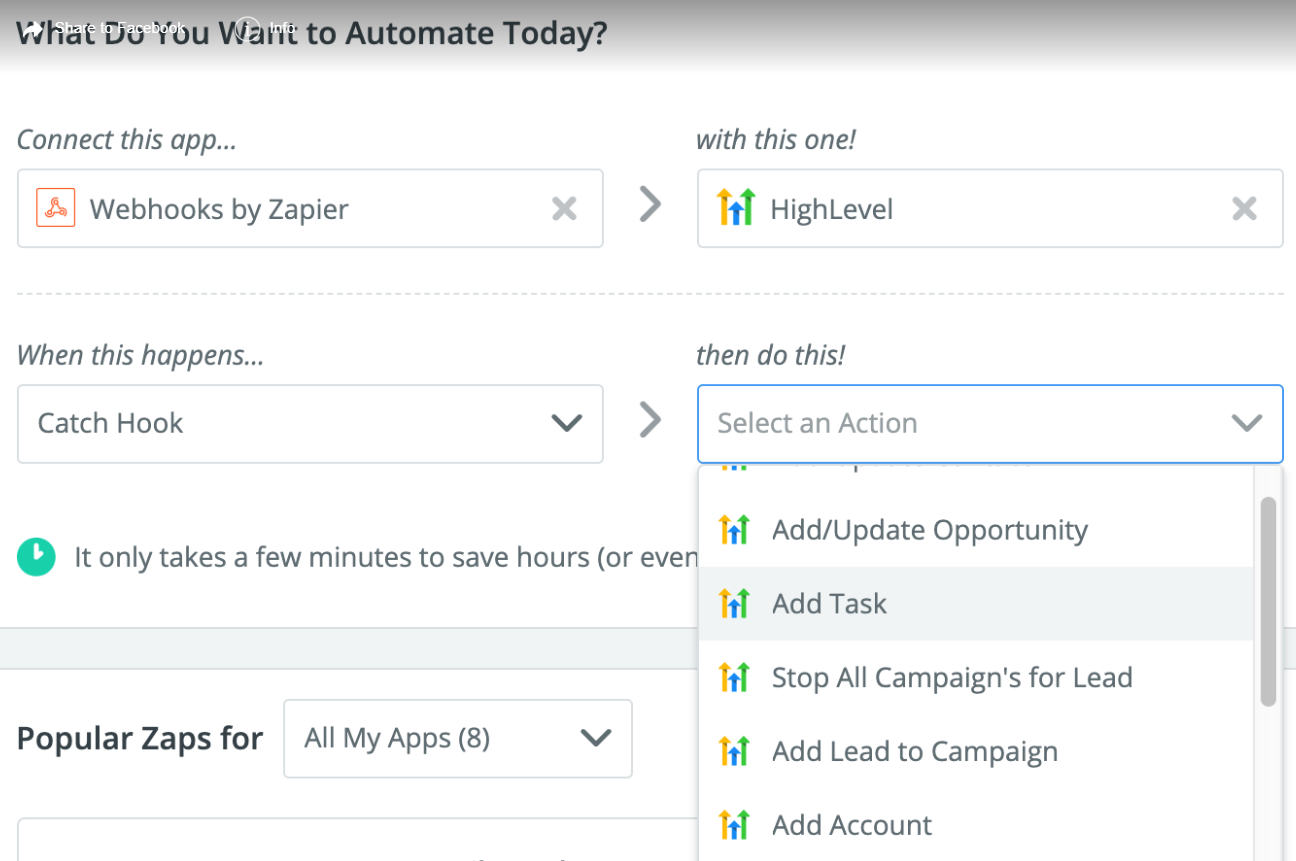Viewport: 1296px width, 861px height.
Task: Click the Webhooks by Zapier app icon
Action: (x=56, y=208)
